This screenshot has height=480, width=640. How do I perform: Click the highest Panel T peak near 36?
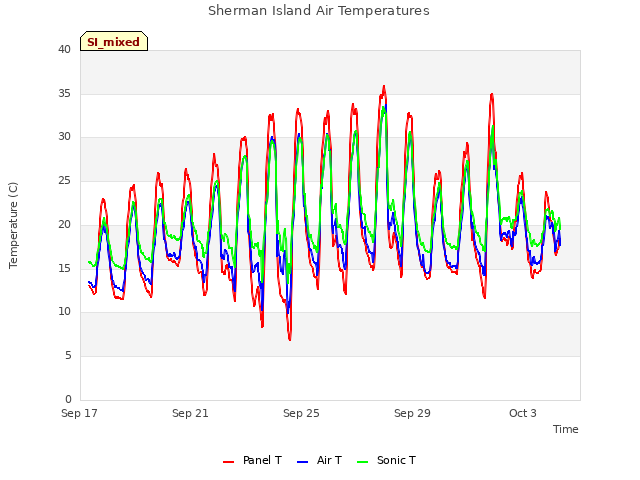(384, 87)
